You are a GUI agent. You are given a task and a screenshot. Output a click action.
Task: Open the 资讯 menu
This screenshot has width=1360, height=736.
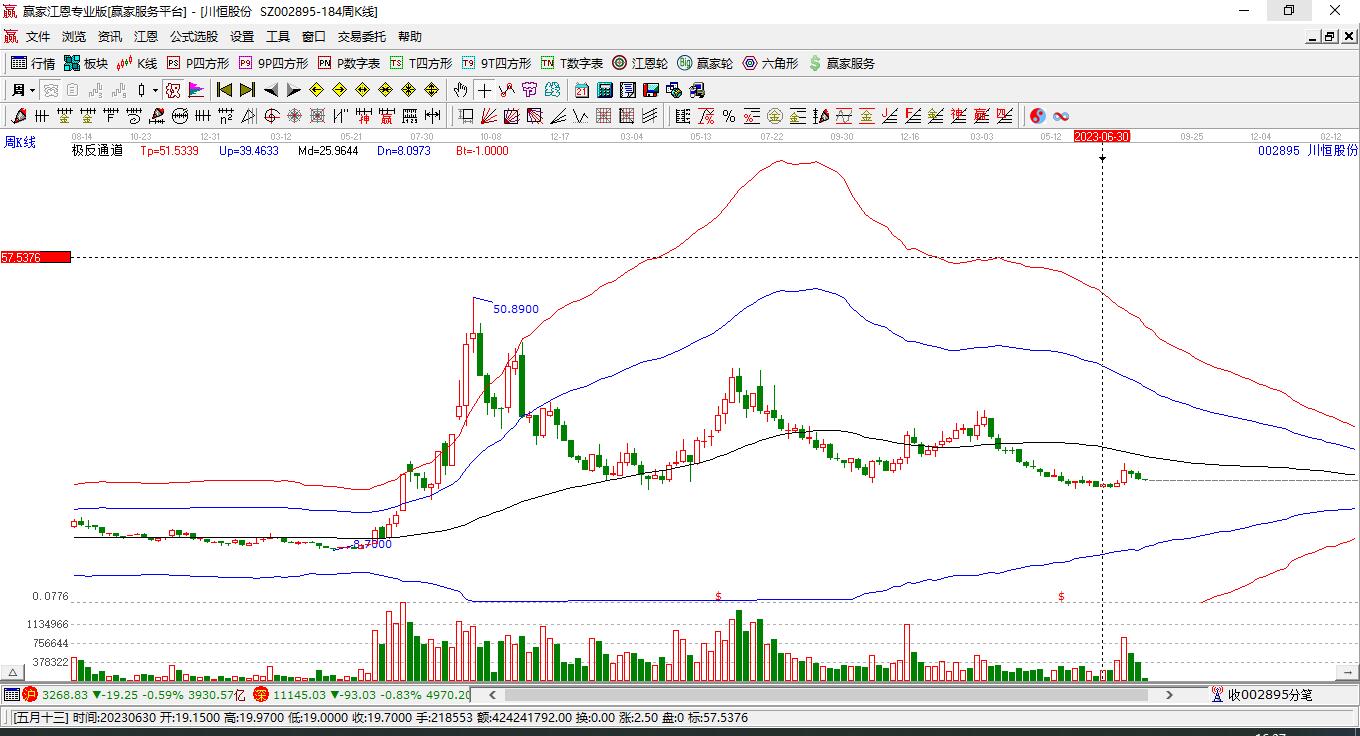click(x=110, y=37)
